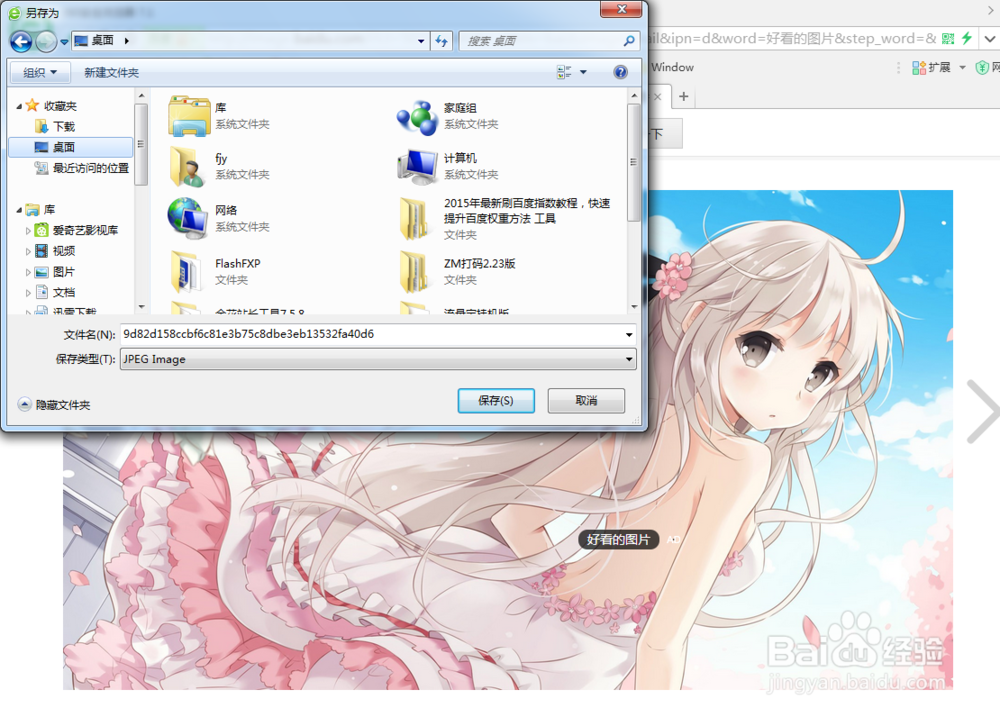Close the current browser tab
Image resolution: width=1000 pixels, height=717 pixels.
[658, 97]
